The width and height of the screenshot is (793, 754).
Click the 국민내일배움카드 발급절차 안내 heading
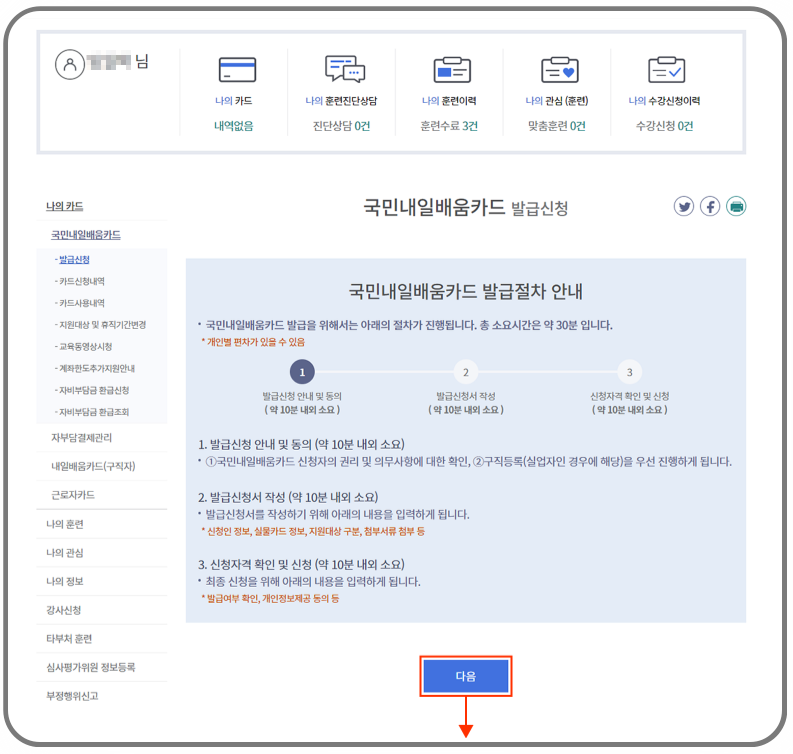pyautogui.click(x=466, y=291)
